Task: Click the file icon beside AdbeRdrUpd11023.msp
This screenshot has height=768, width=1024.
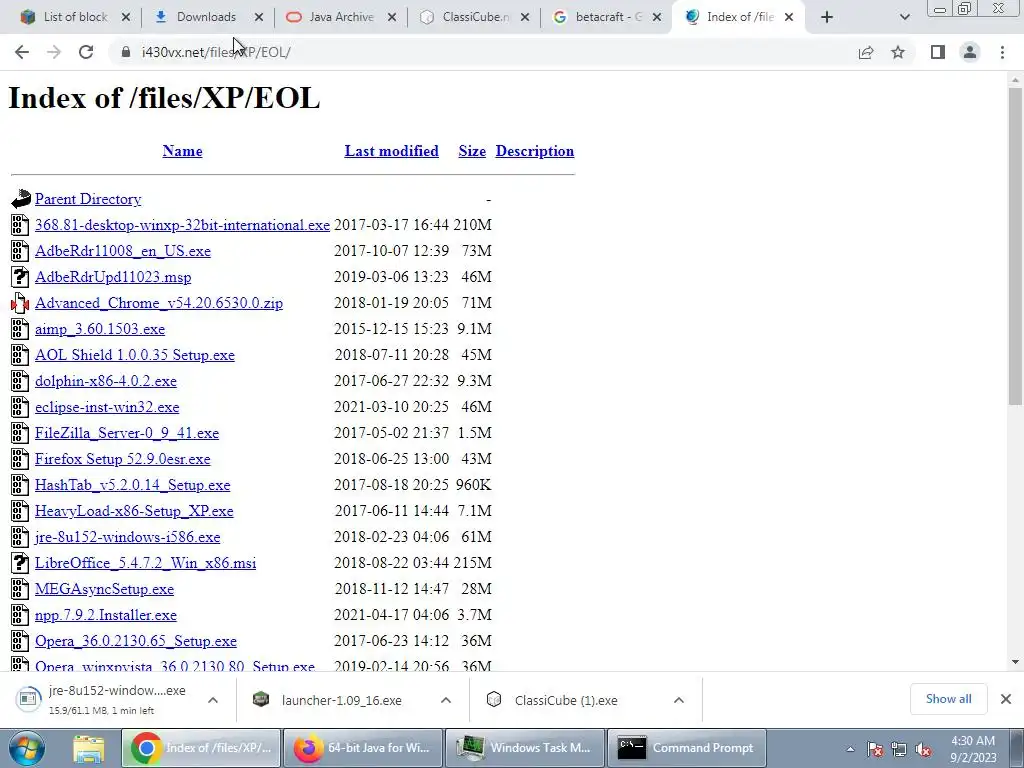Action: [20, 277]
